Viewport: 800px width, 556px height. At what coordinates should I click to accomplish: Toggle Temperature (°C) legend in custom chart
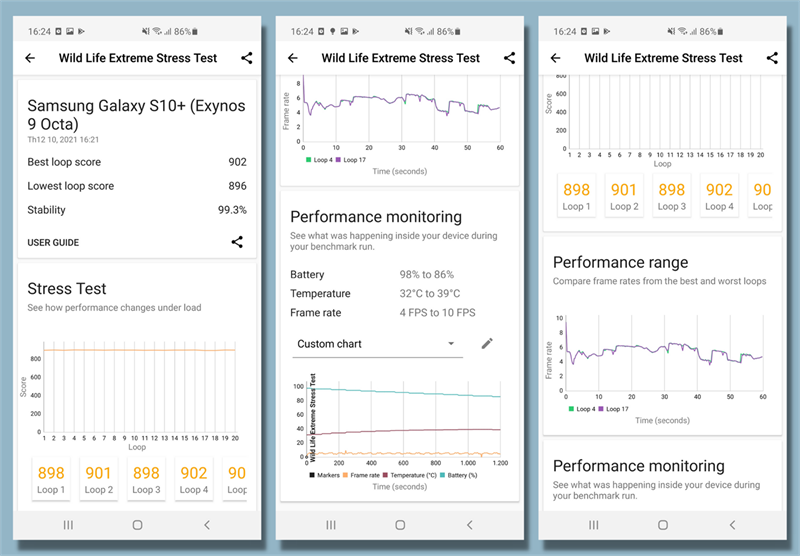(x=410, y=475)
